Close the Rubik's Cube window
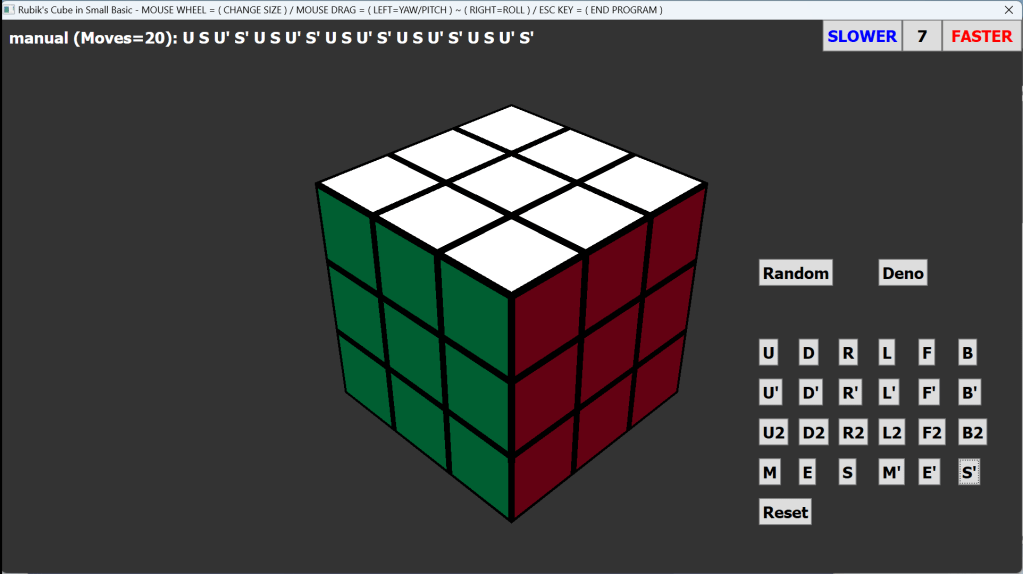 coord(1008,9)
